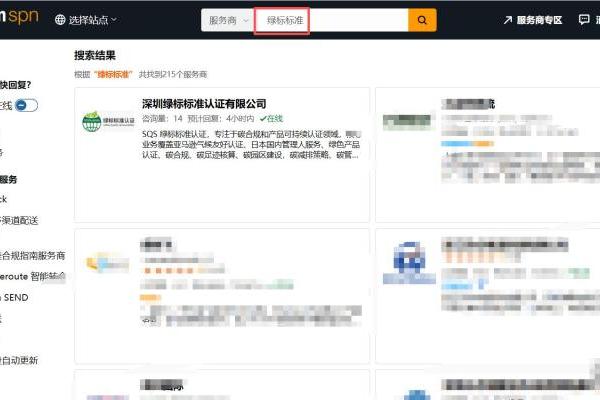Click the 咨询量: 14 text
The width and height of the screenshot is (600, 400).
pyautogui.click(x=162, y=119)
